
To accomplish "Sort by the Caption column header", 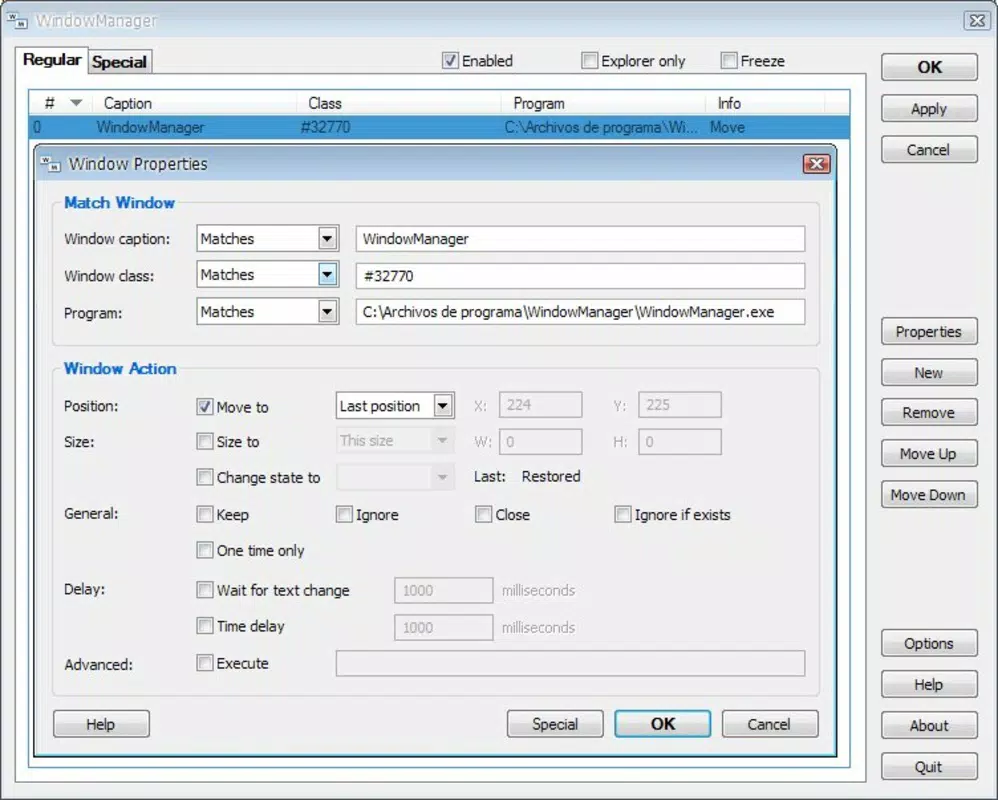I will [x=195, y=103].
